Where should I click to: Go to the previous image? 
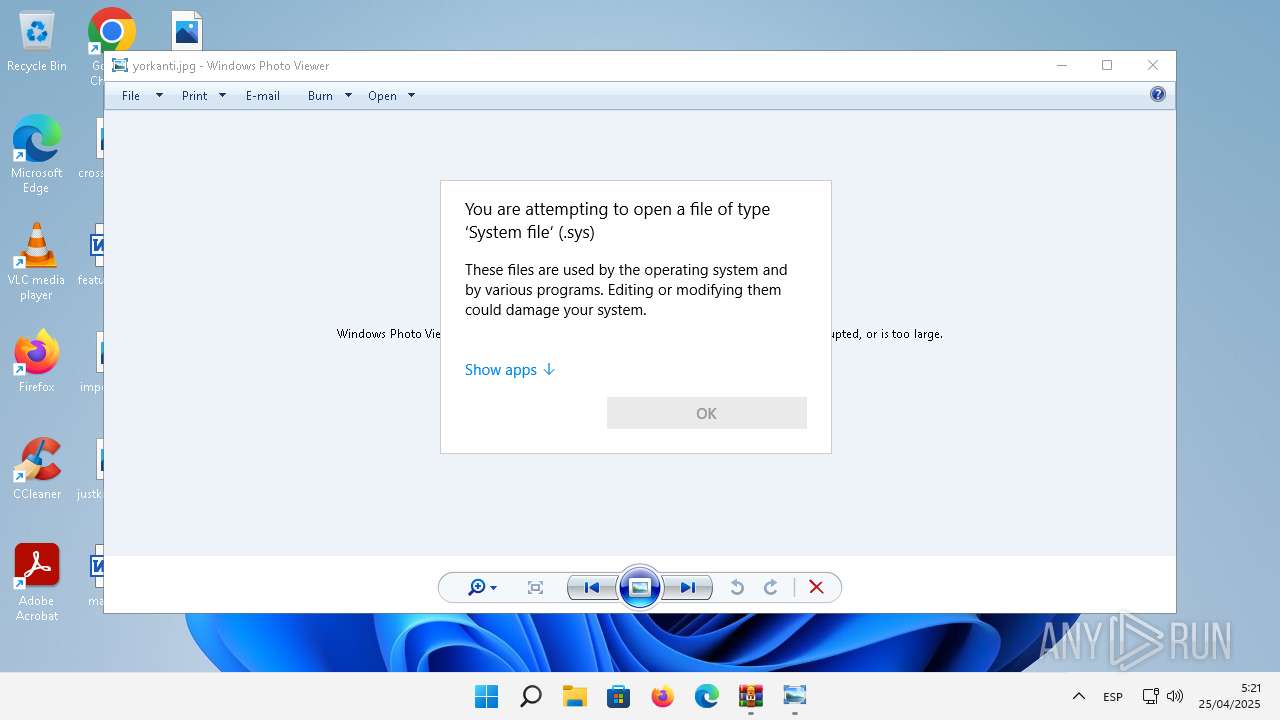tap(592, 588)
